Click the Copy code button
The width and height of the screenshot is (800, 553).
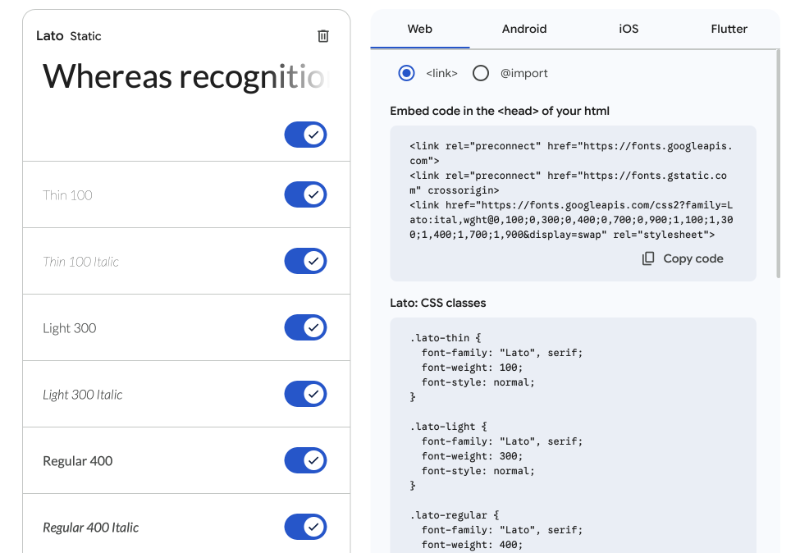coord(683,259)
